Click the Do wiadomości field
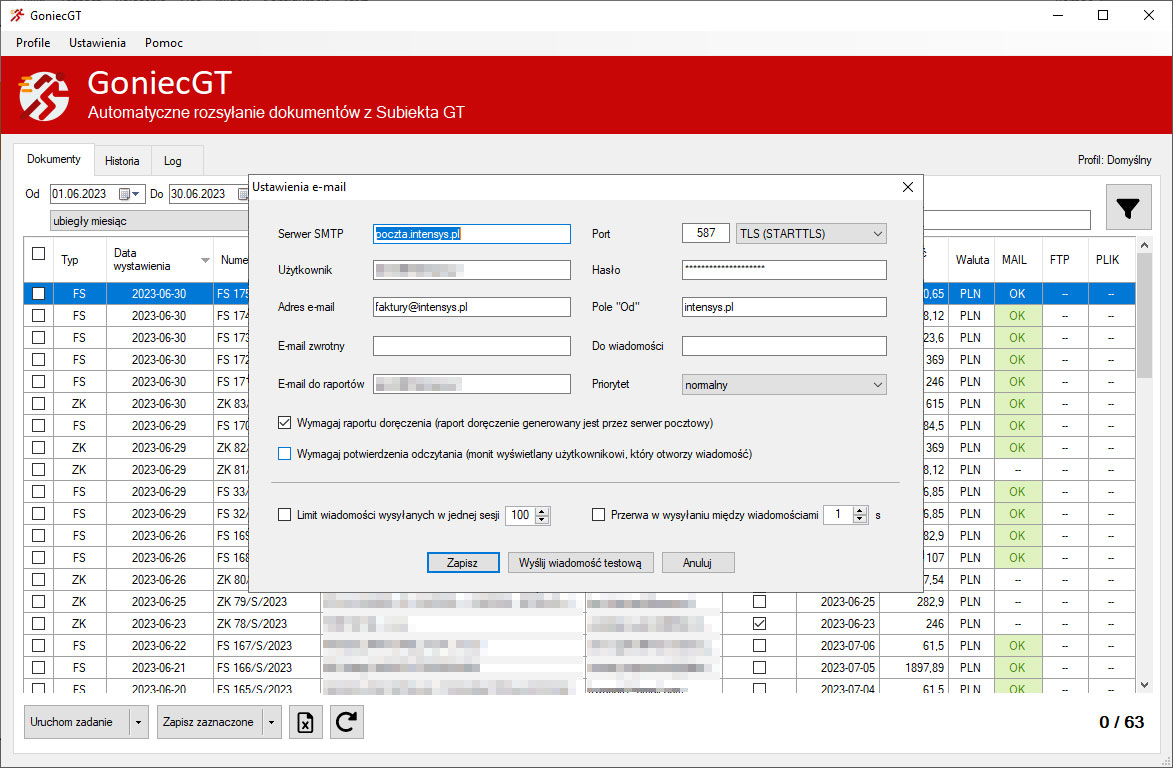Screen dimensions: 1173x768 click(784, 345)
